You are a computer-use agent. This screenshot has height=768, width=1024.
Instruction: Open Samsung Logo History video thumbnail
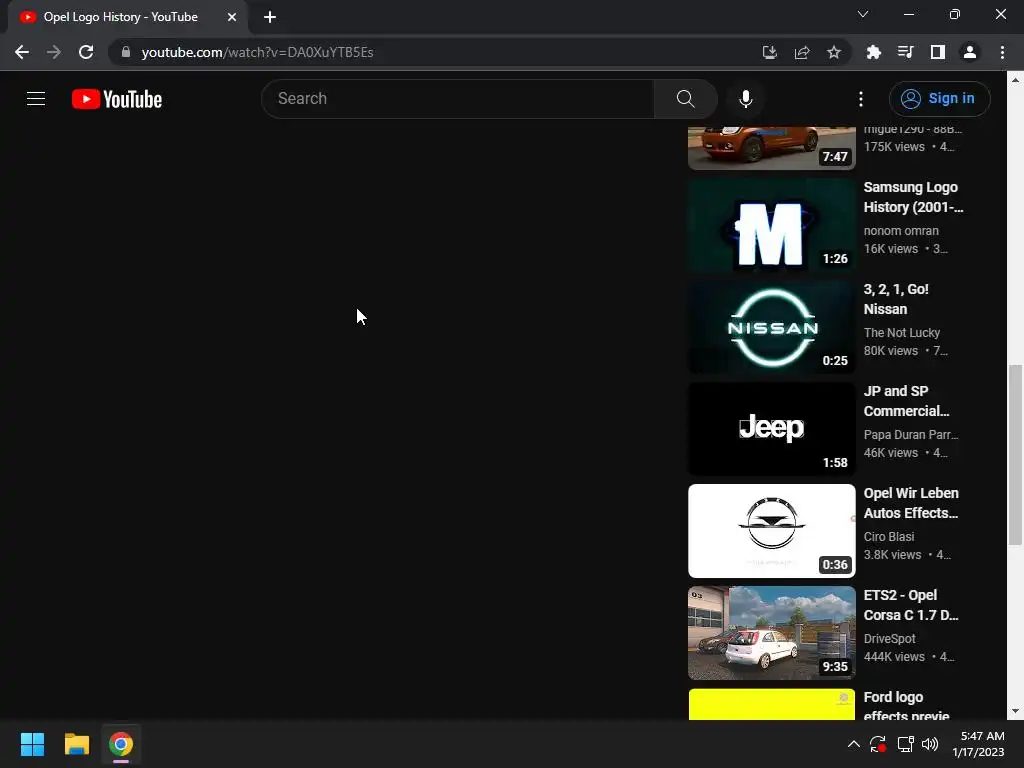coord(771,225)
